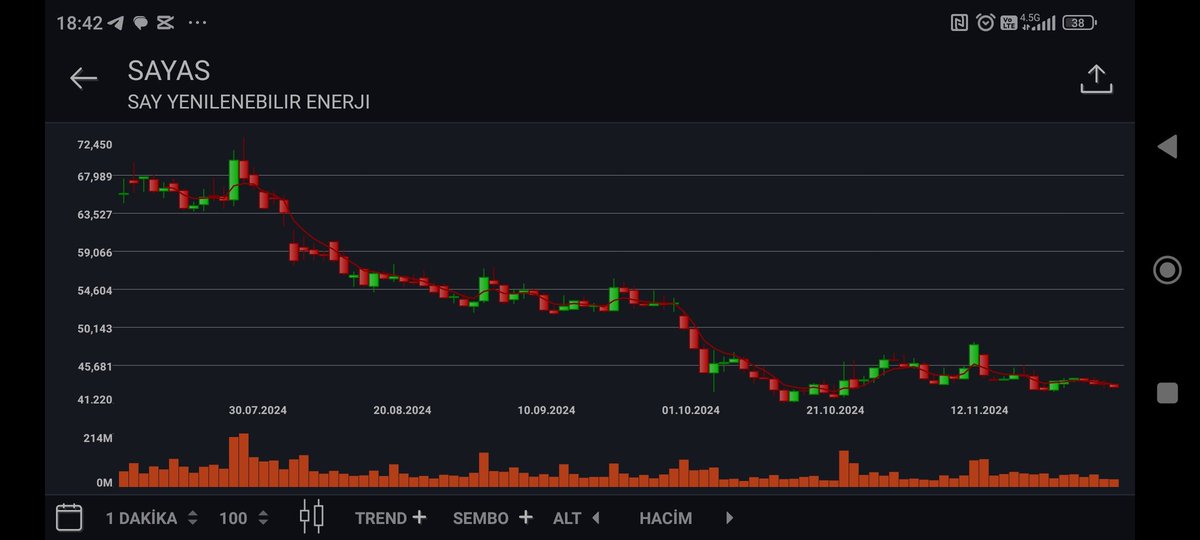The height and width of the screenshot is (540, 1200).
Task: Open the 1 DAKİKA interval selector
Action: coord(152,518)
